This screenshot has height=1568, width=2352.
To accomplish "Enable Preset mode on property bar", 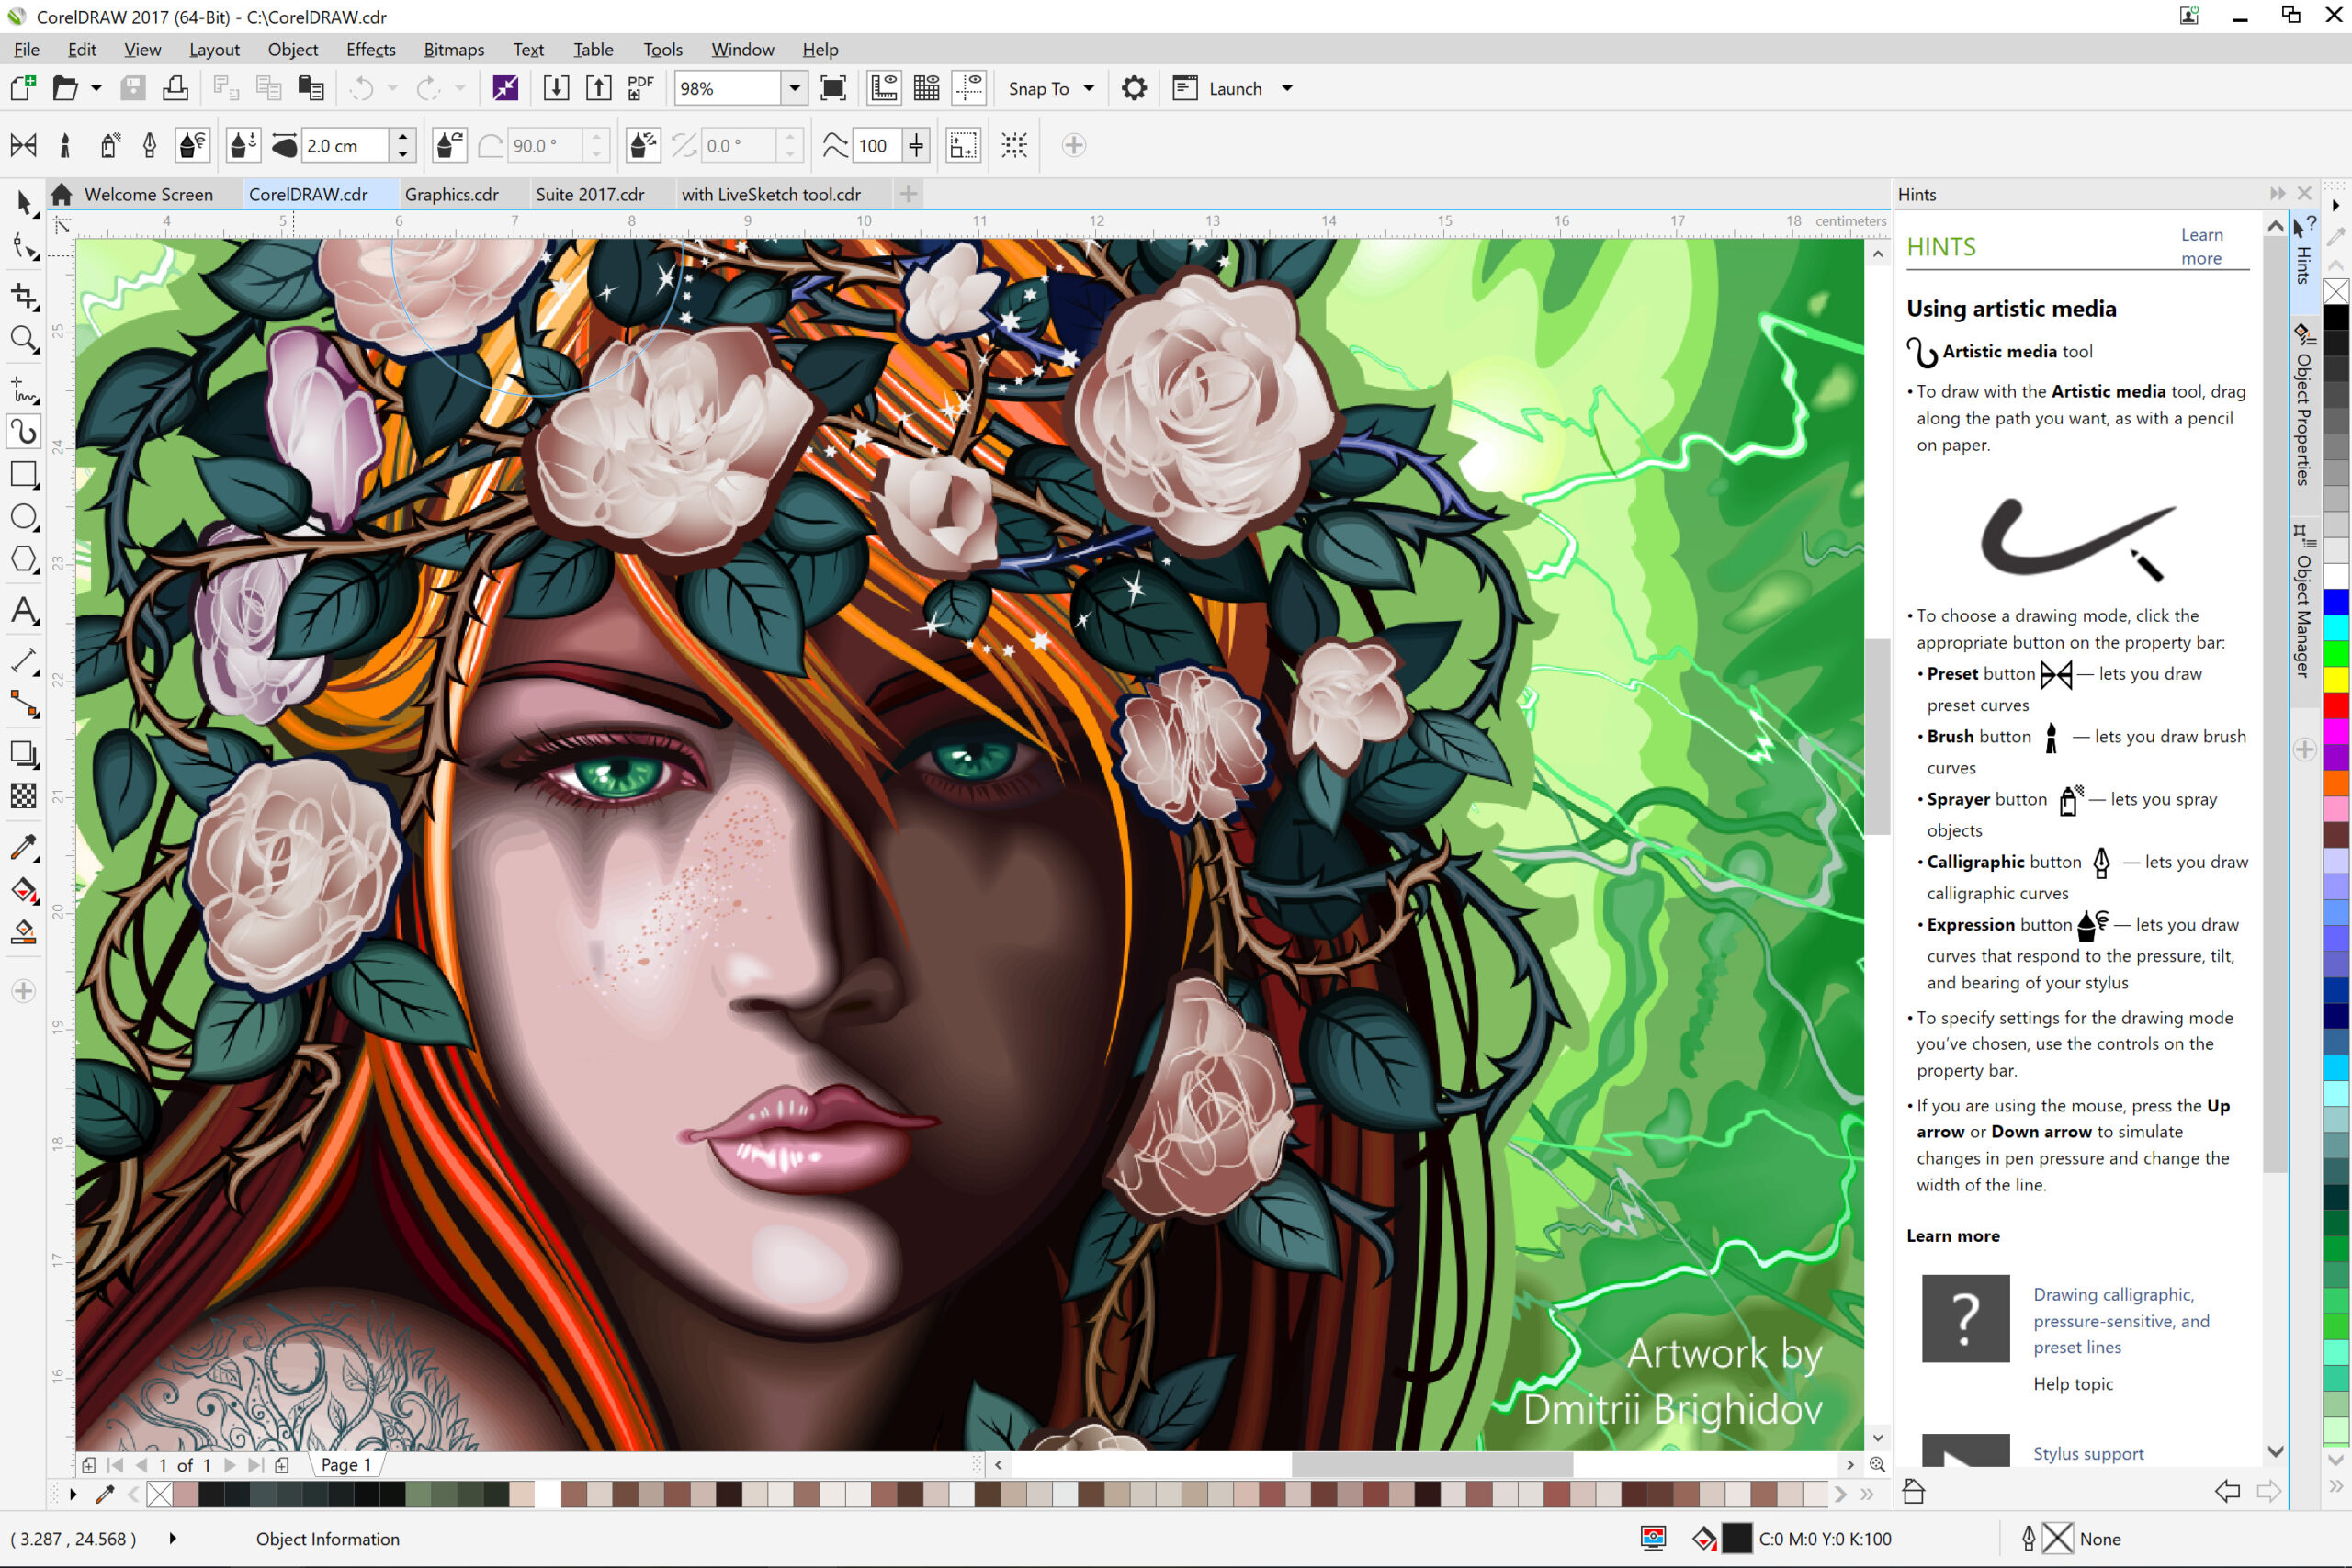I will [x=24, y=146].
